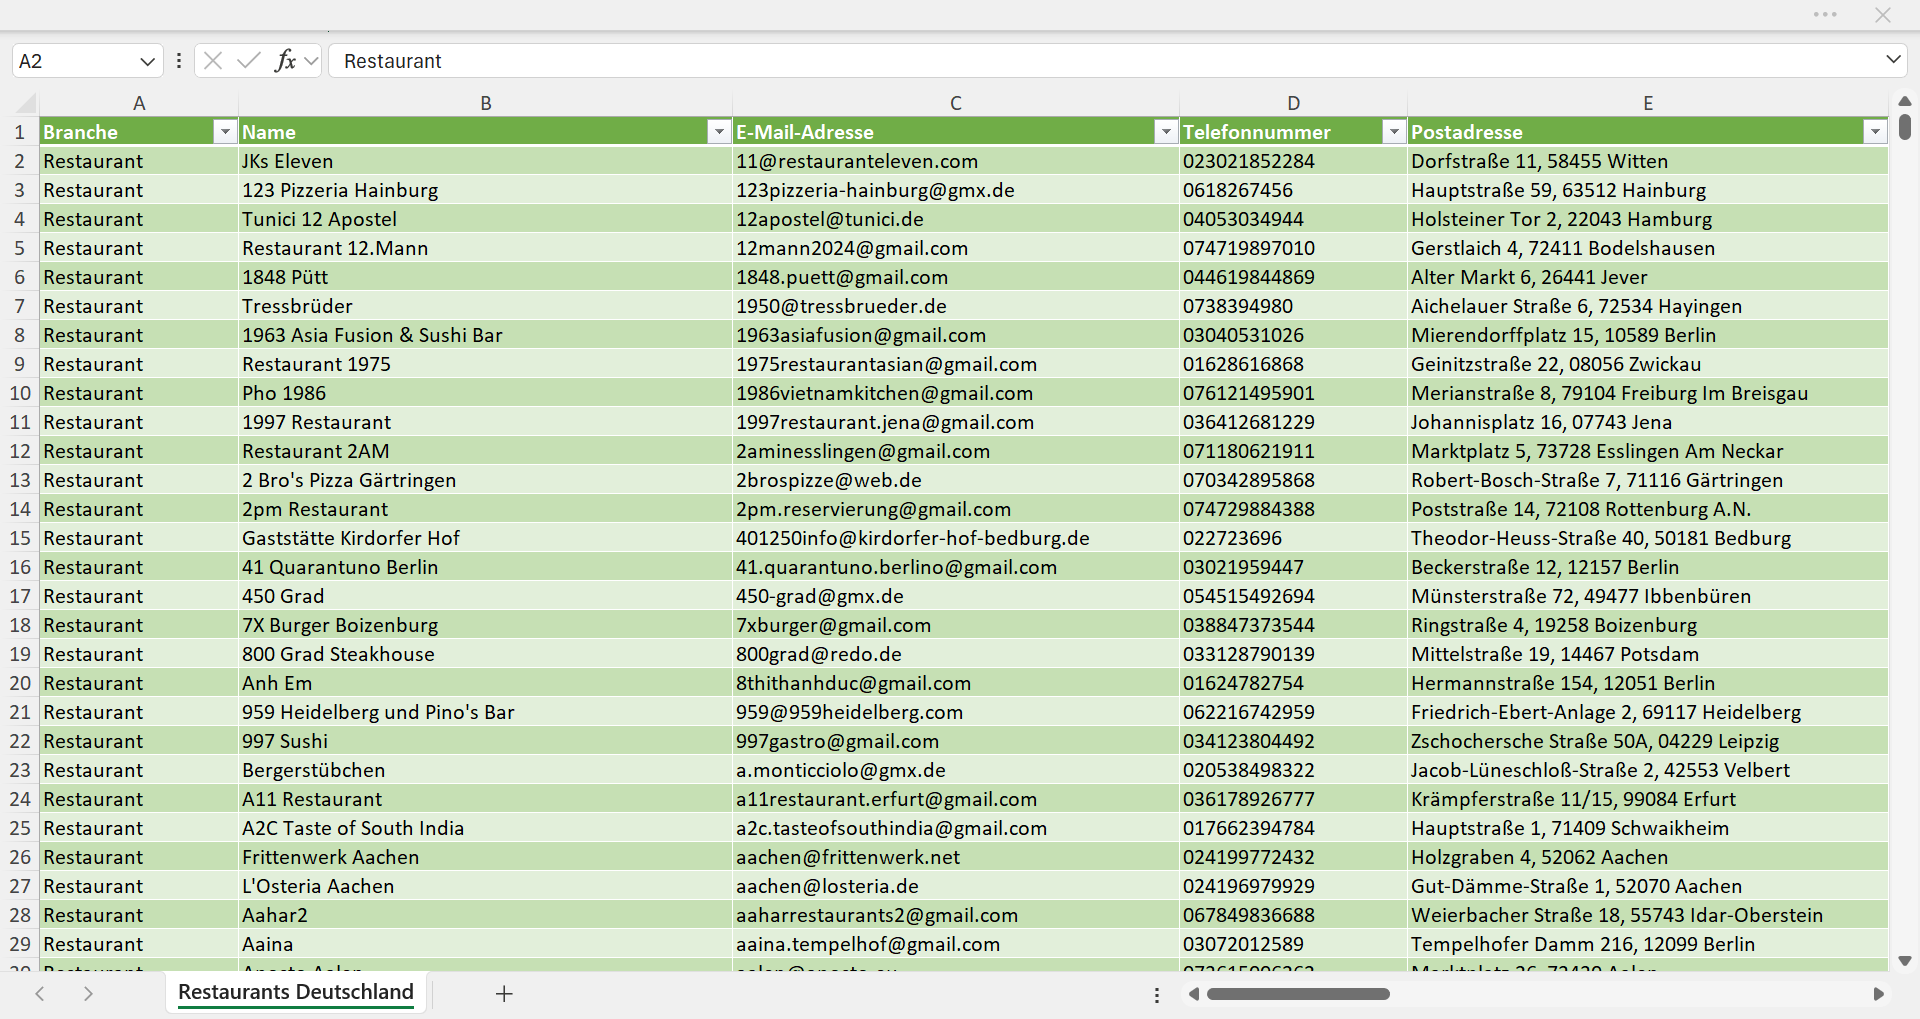
Task: Select cell 2 Bro's Pizza Gärtringen
Action: click(486, 480)
